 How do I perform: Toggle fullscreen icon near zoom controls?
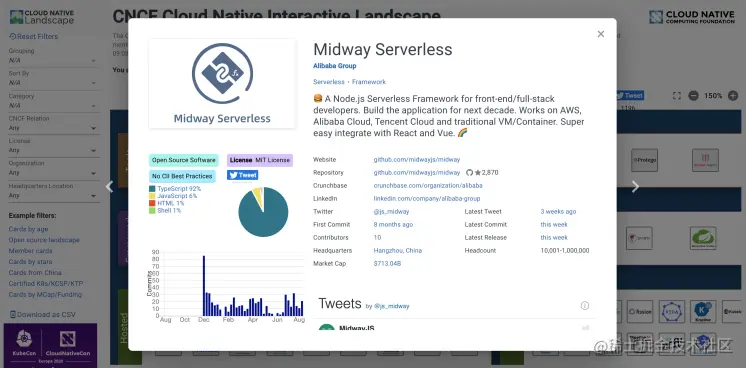point(677,96)
